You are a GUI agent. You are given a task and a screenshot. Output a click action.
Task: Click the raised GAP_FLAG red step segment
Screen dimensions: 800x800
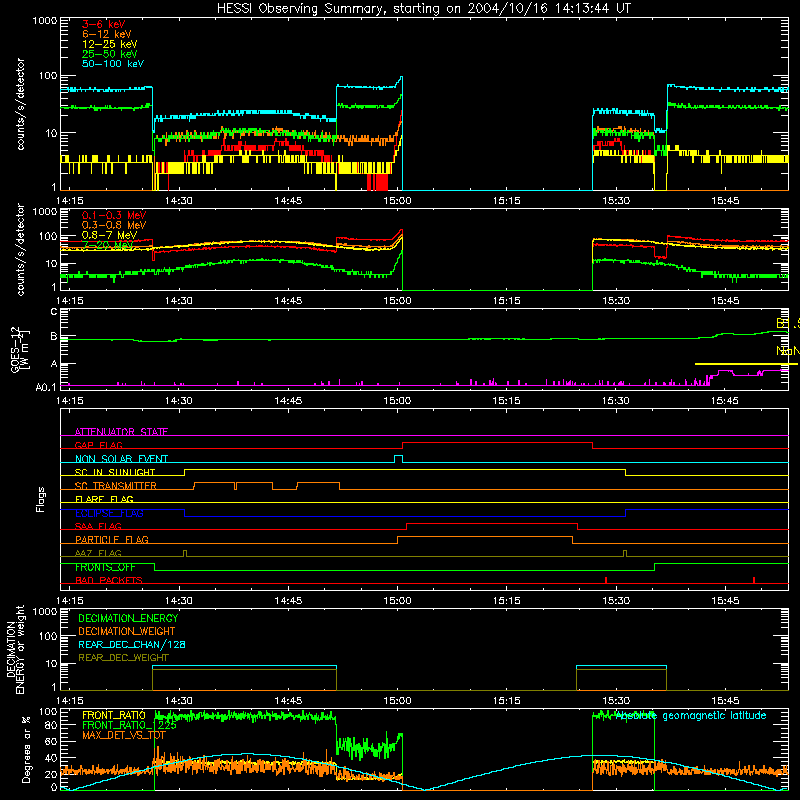click(x=497, y=443)
